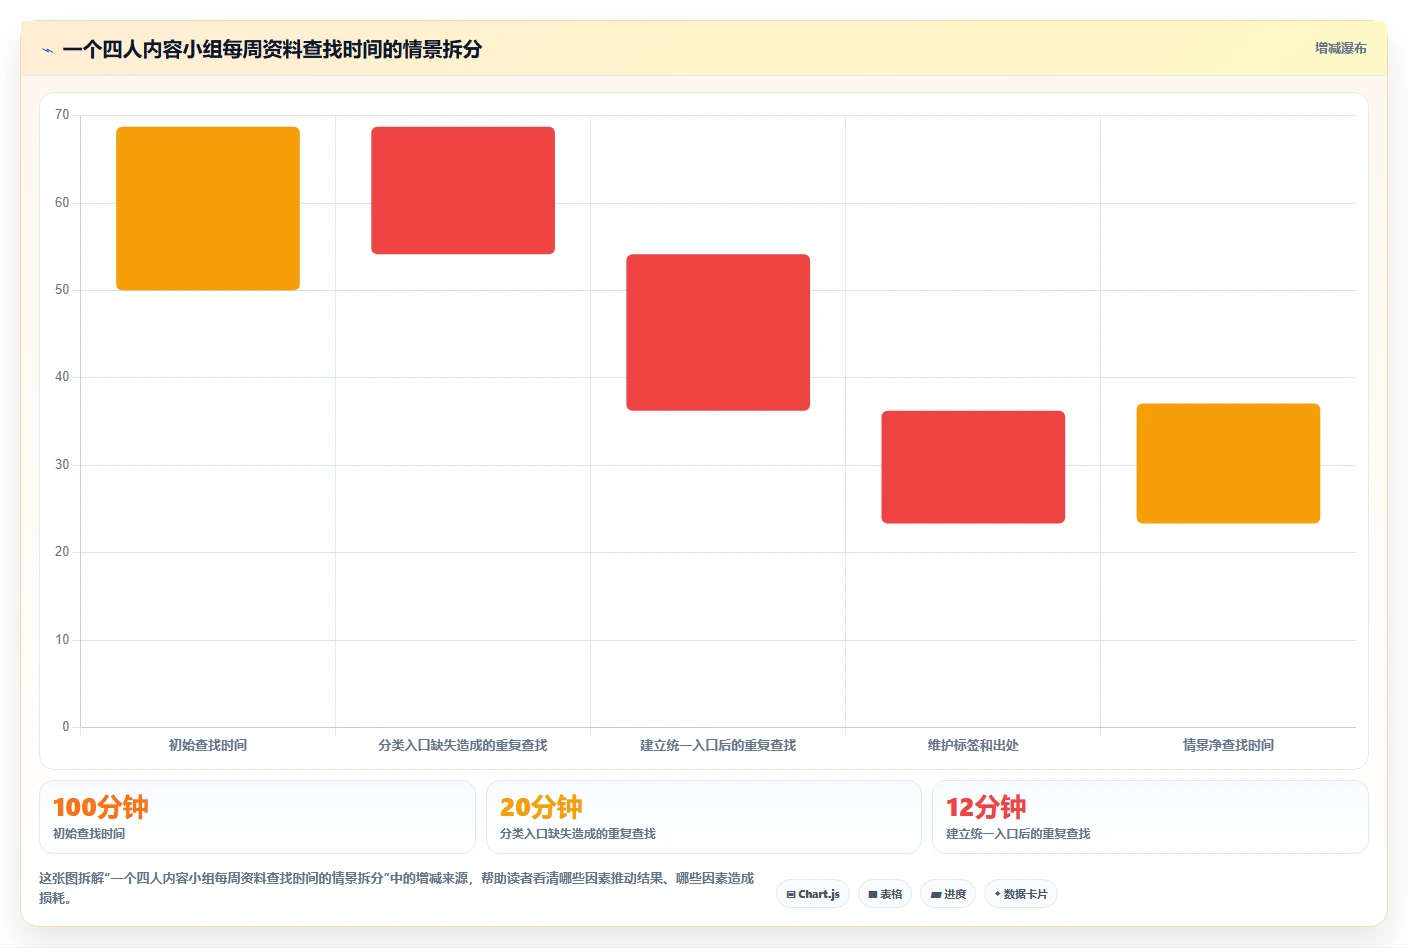Click the 增减瀑布 label in header
The width and height of the screenshot is (1408, 948).
1340,48
